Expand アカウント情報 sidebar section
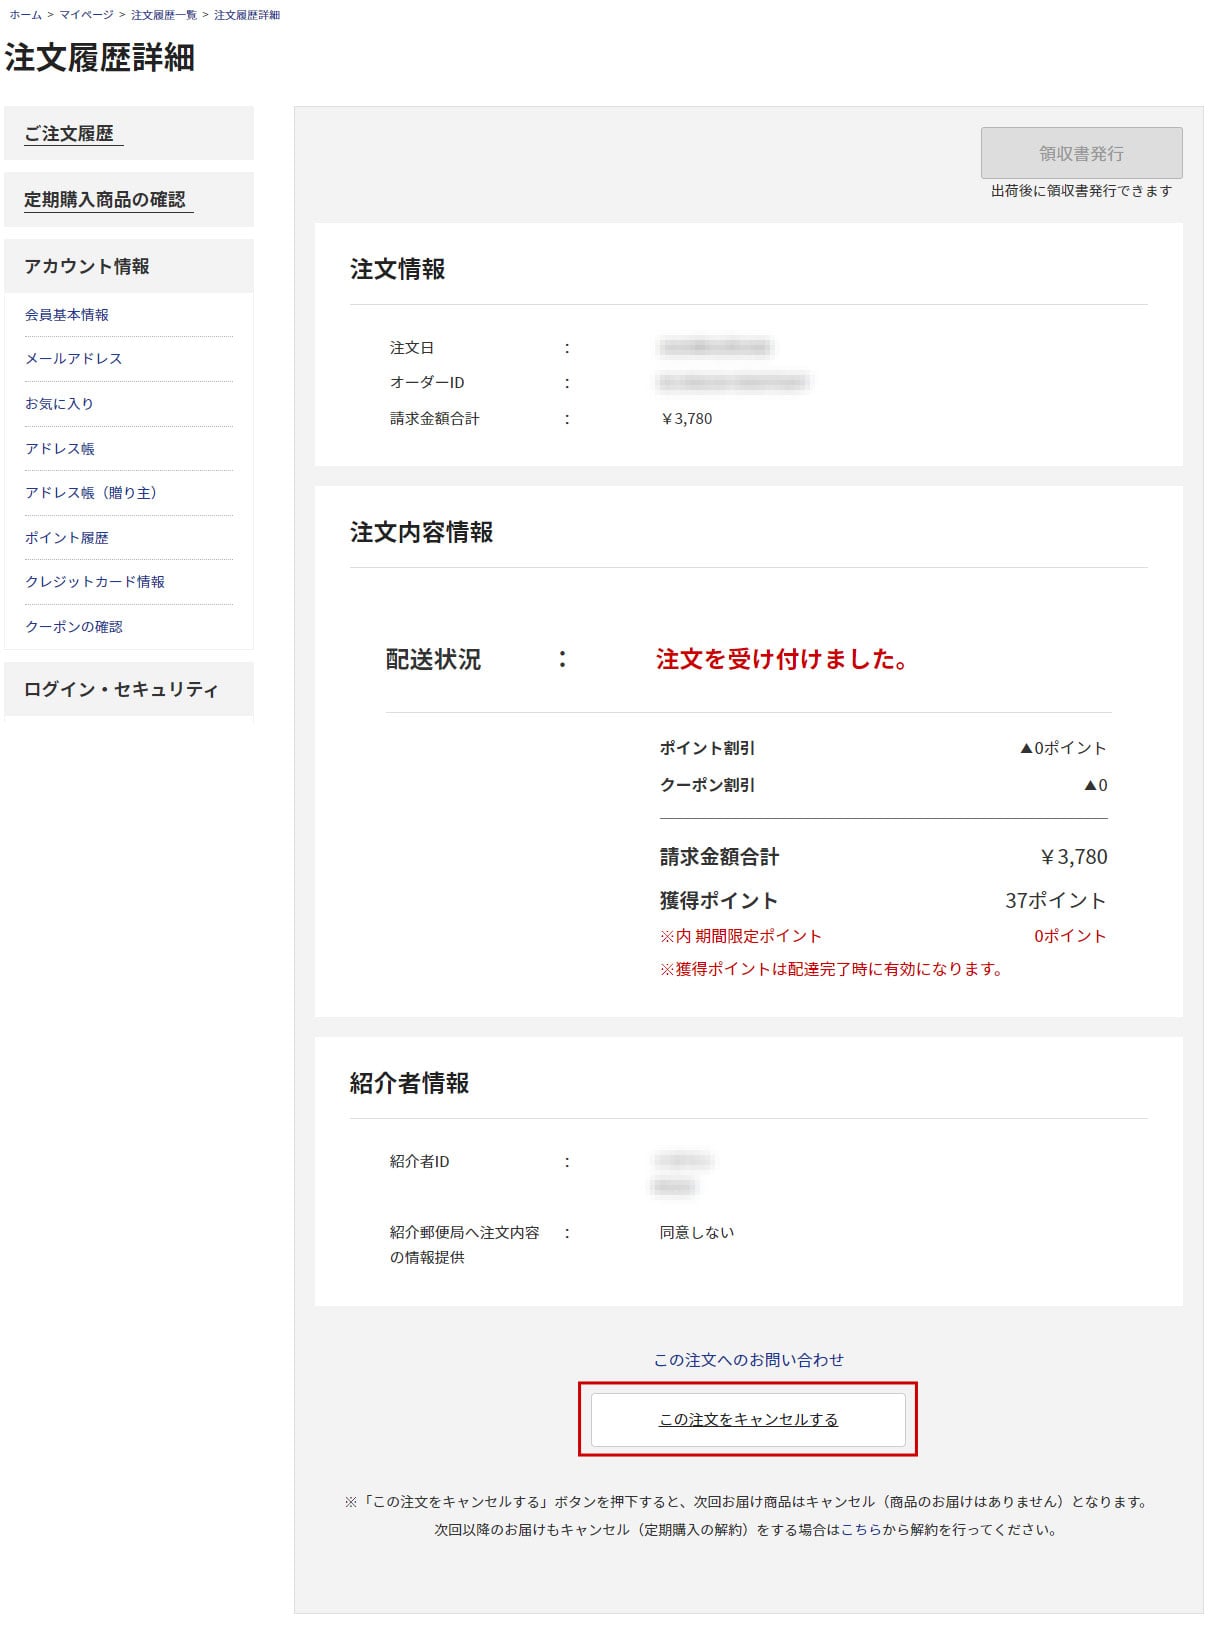Image resolution: width=1214 pixels, height=1632 pixels. coord(87,266)
